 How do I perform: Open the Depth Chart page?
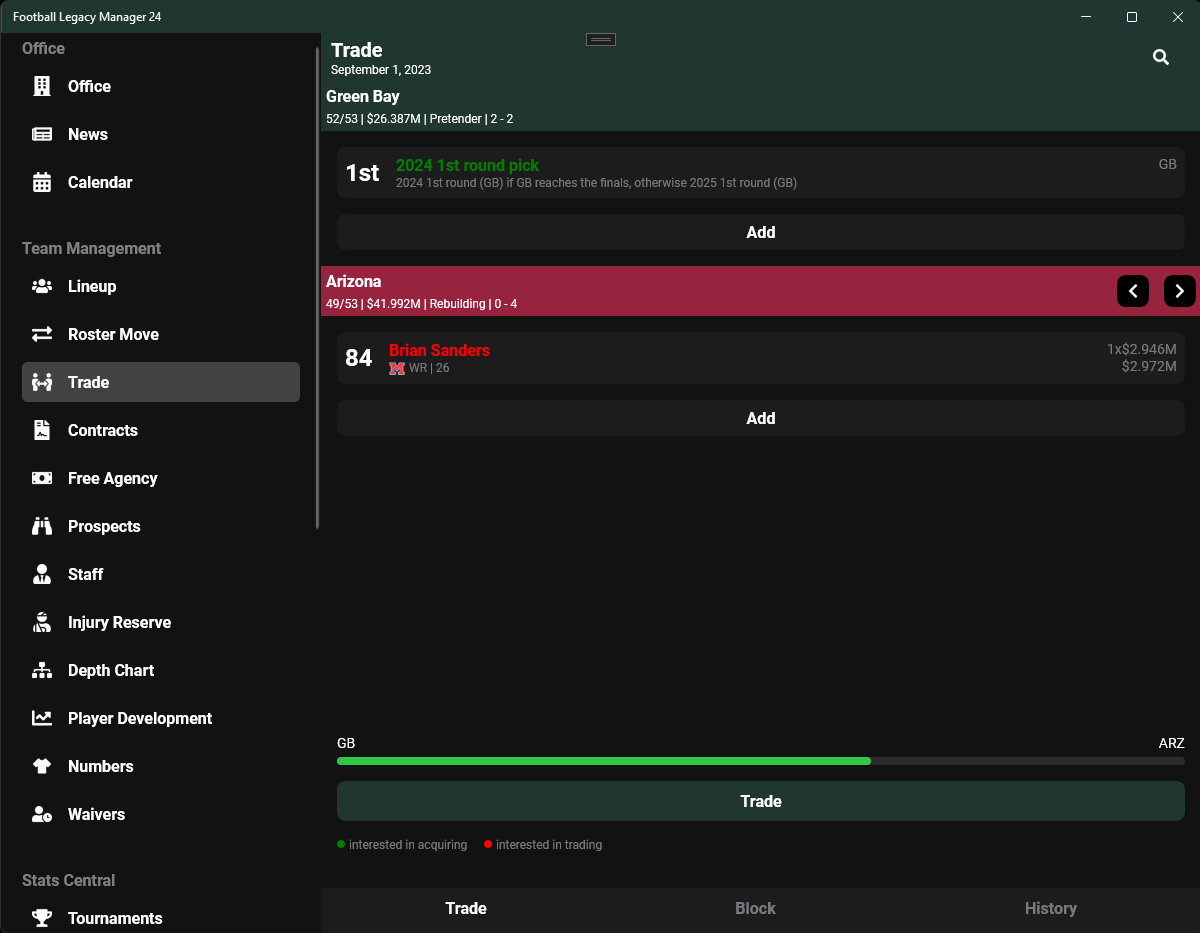click(161, 670)
